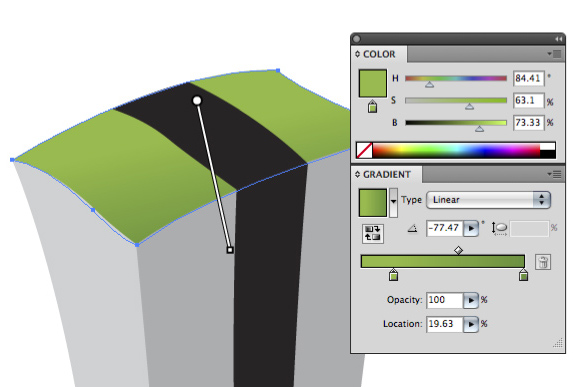Image resolution: width=580 pixels, height=387 pixels.
Task: Switch to the GRADIENT panel tab
Action: point(387,175)
